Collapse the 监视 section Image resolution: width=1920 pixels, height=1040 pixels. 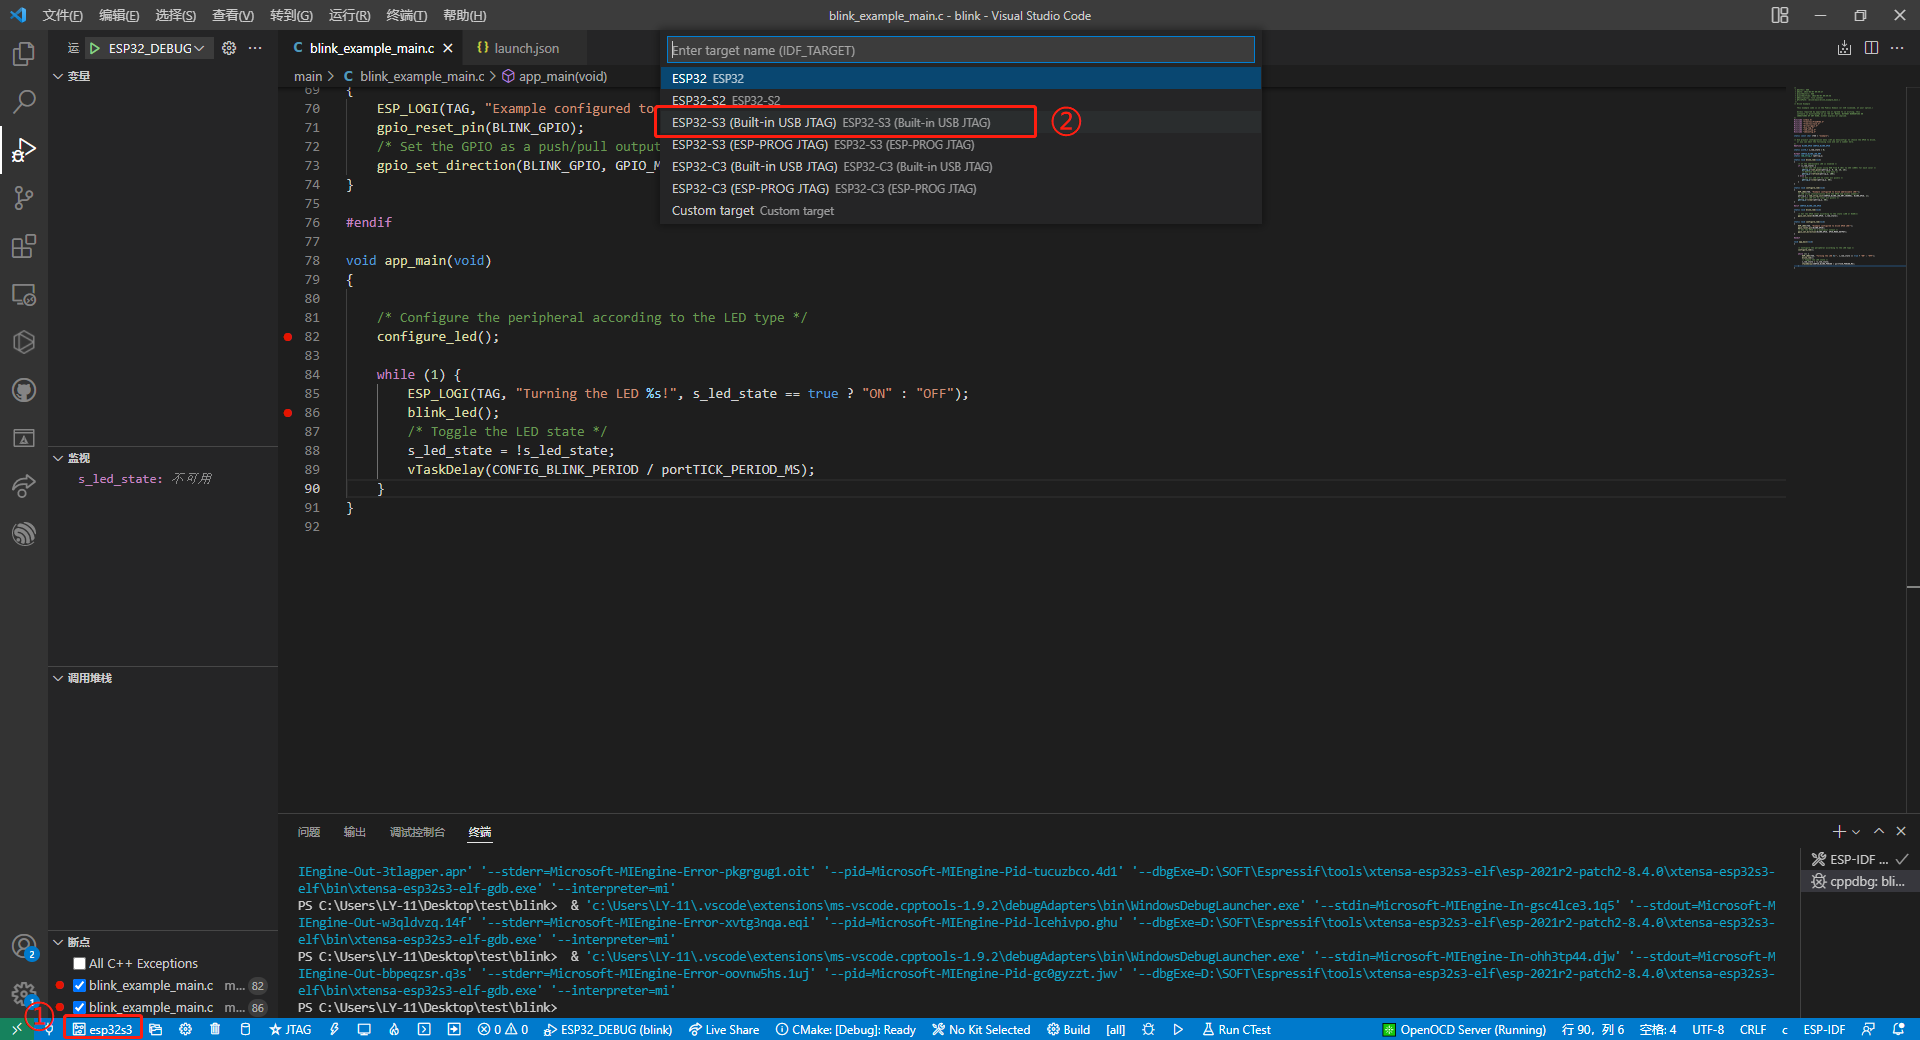(58, 458)
